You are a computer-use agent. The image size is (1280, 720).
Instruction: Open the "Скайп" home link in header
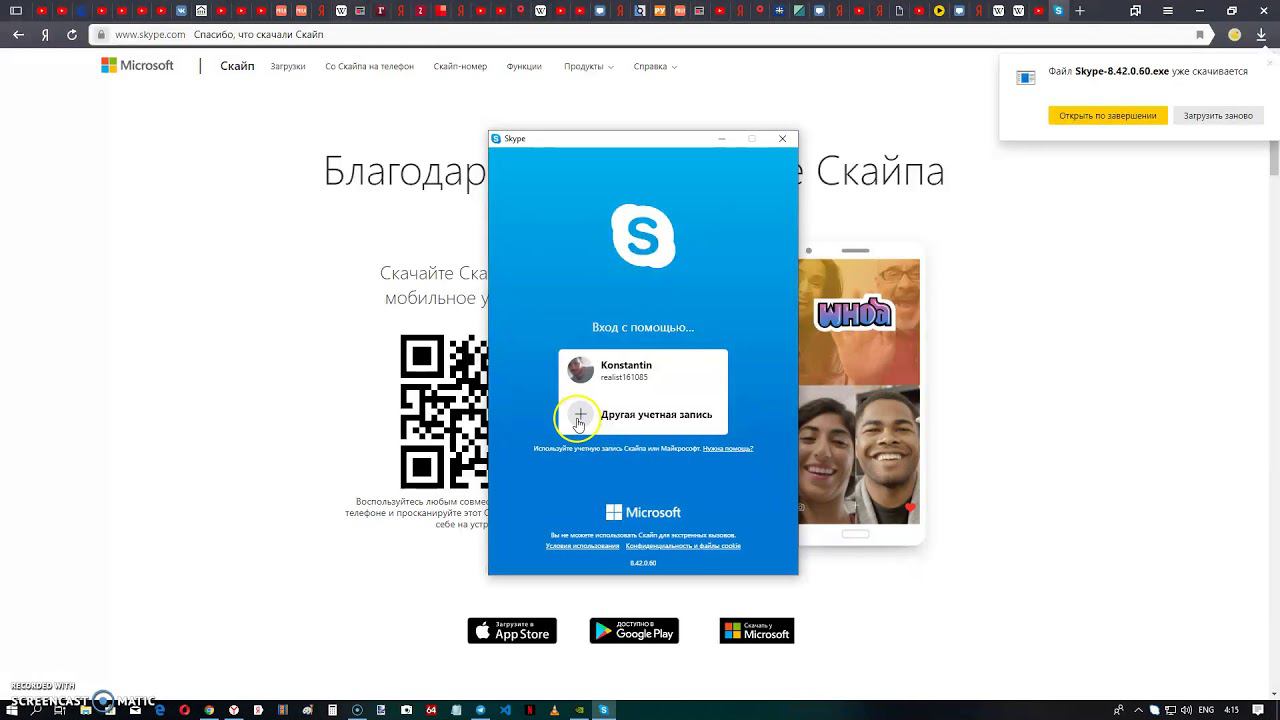coord(237,66)
